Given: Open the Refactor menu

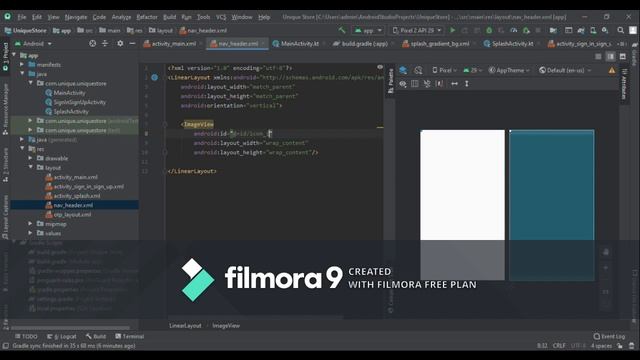Looking at the screenshot, I should pyautogui.click(x=147, y=17).
